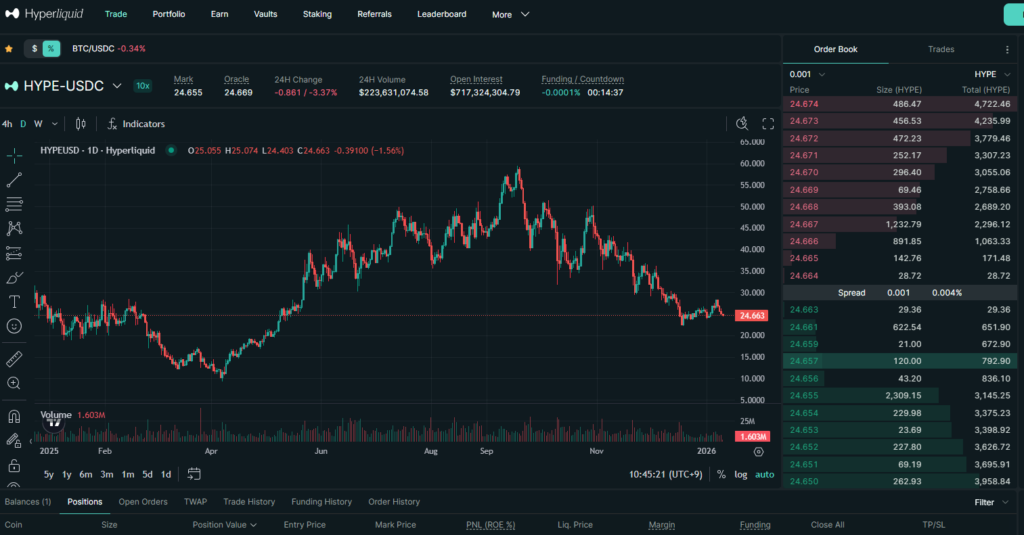The image size is (1024, 535).
Task: Open the More menu dropdown
Action: (x=510, y=15)
